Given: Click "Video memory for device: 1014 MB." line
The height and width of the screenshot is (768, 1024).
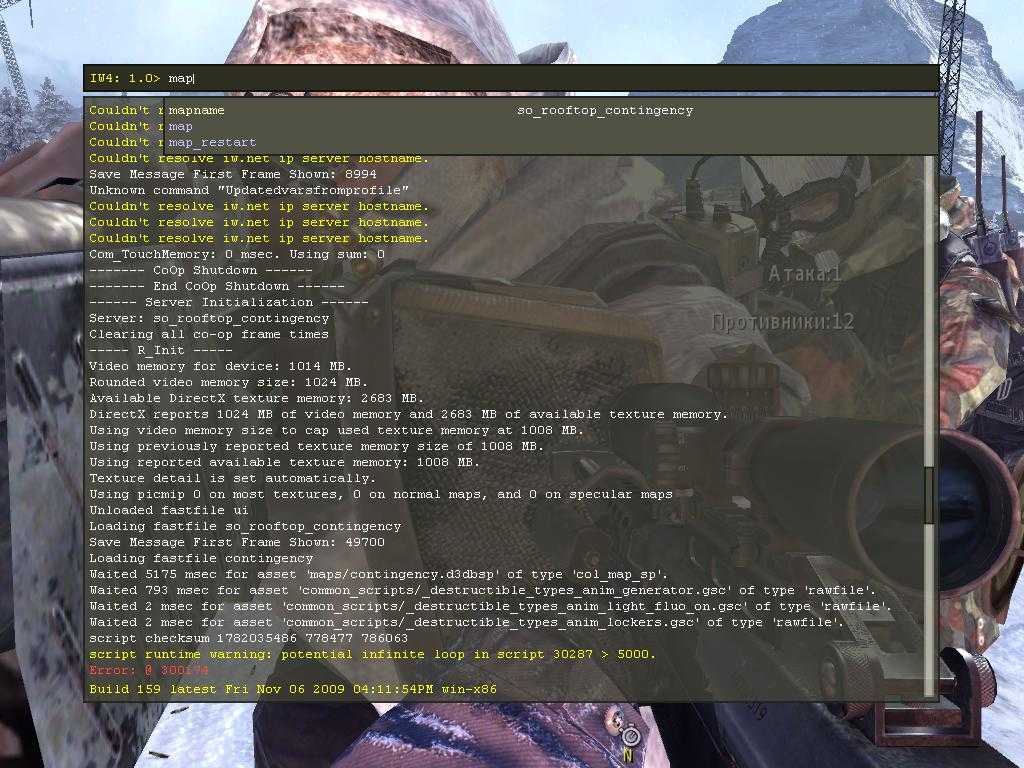Looking at the screenshot, I should pos(221,366).
